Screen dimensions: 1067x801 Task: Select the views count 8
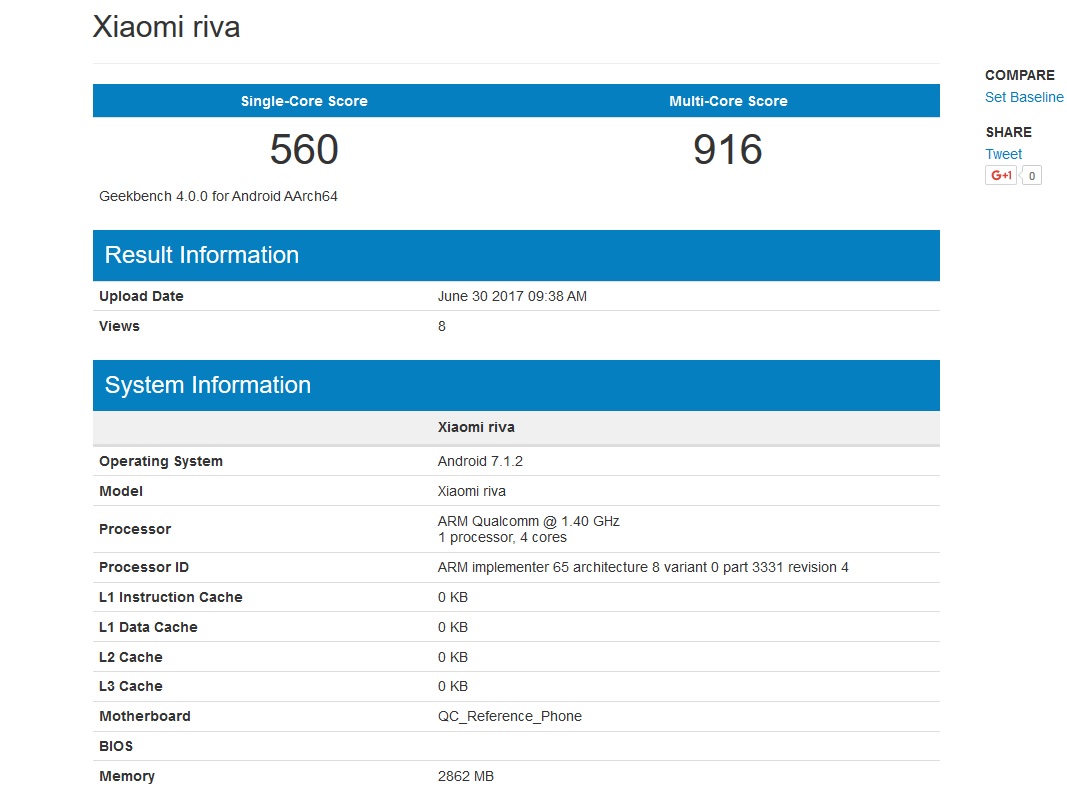tap(442, 326)
